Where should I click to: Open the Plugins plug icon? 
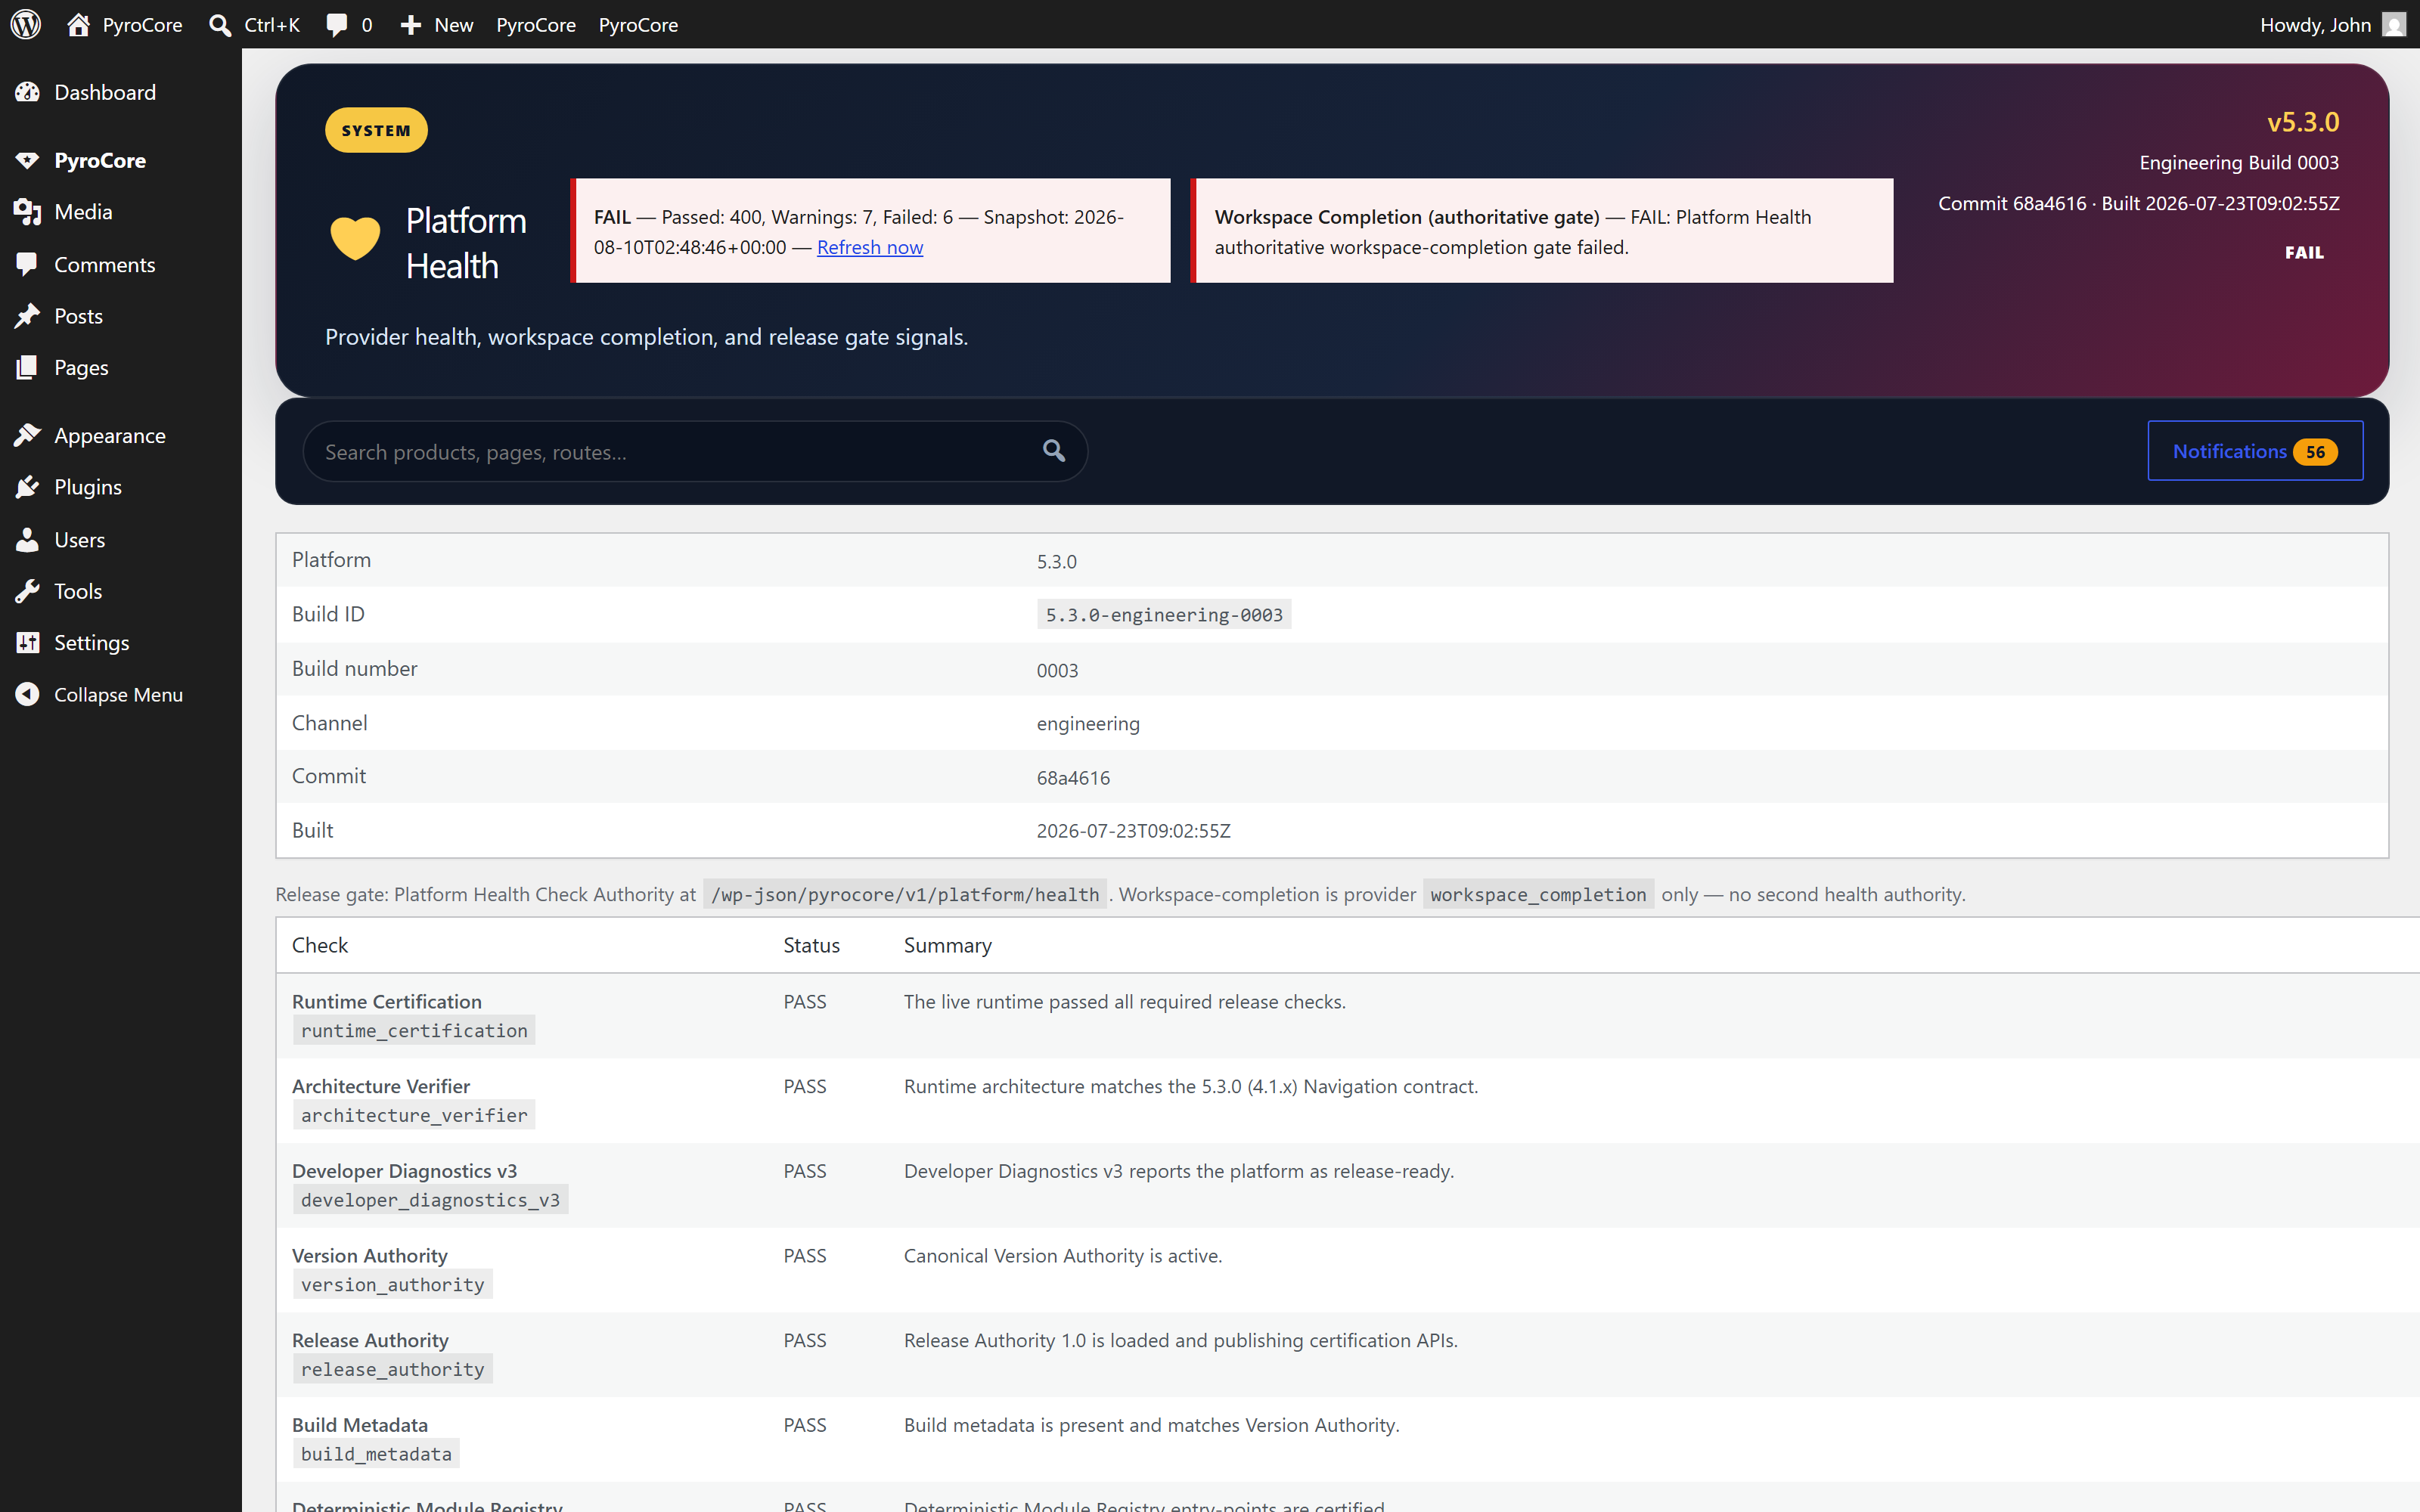(x=27, y=487)
